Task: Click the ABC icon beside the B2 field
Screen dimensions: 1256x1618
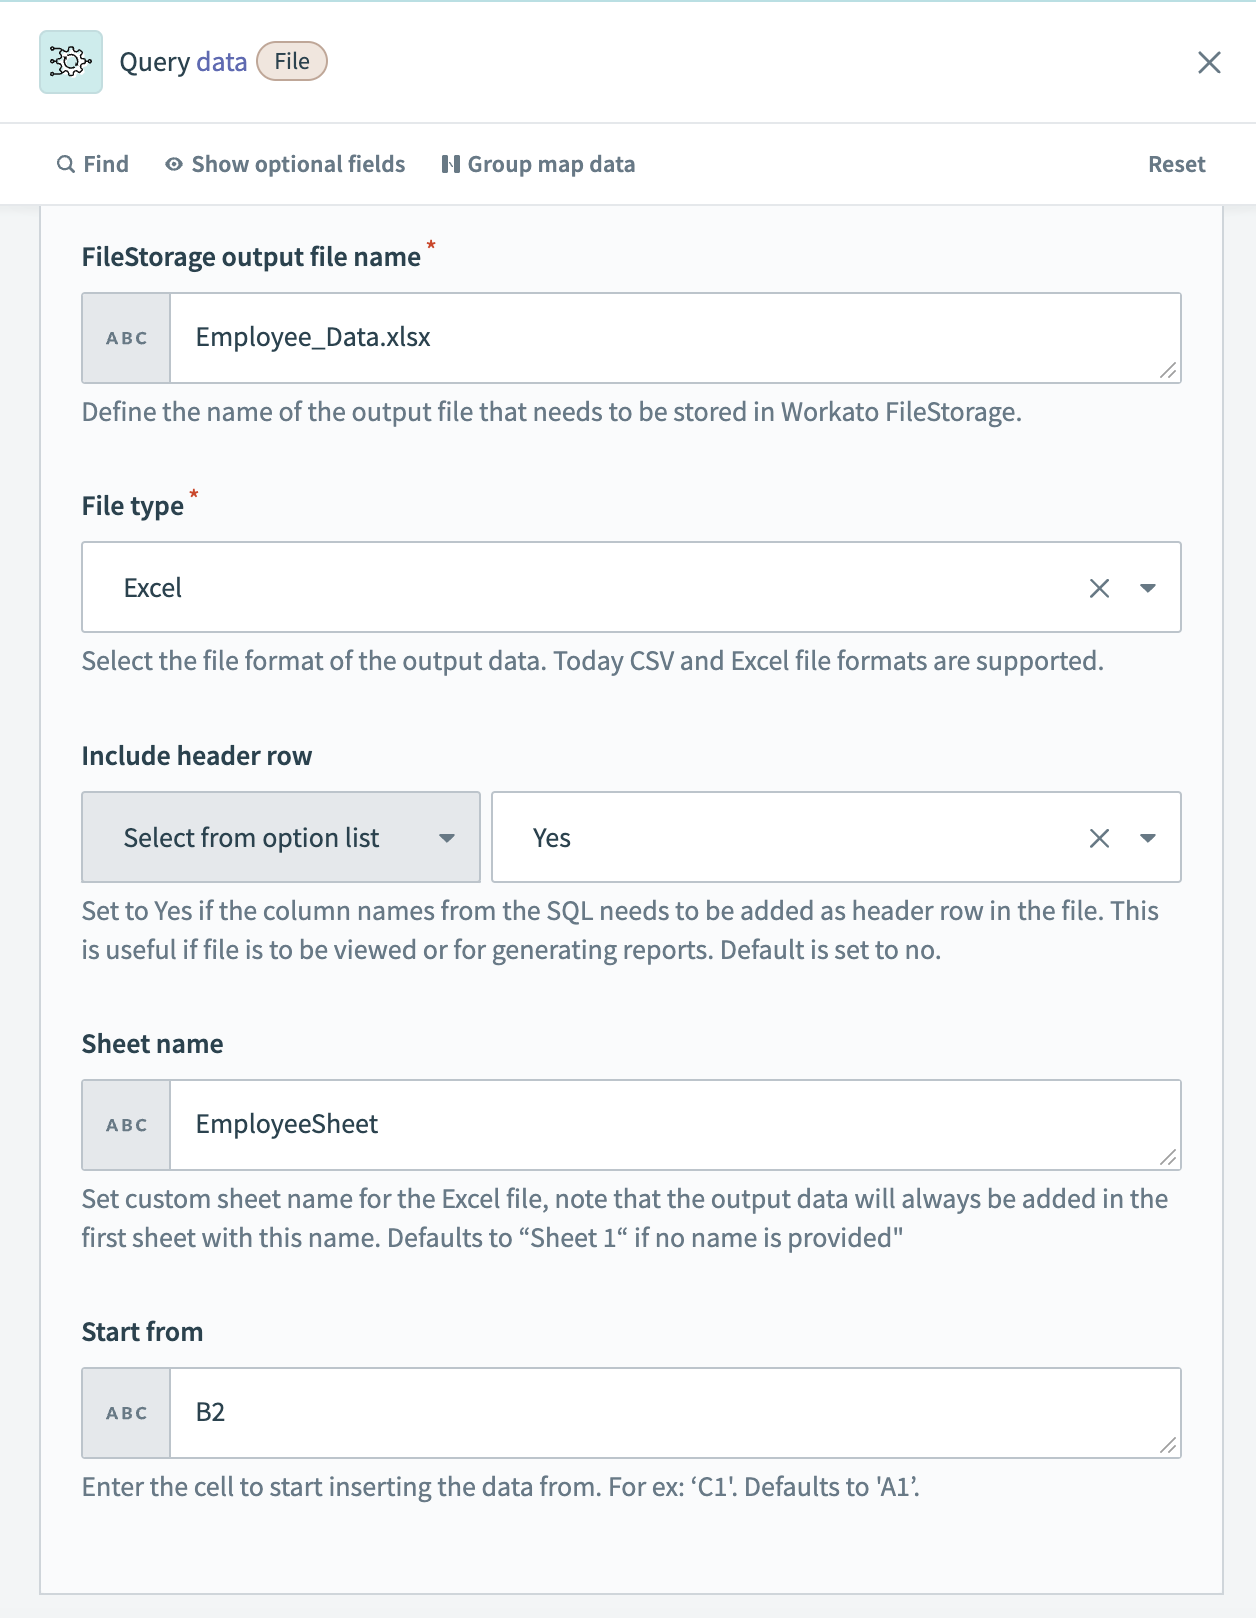Action: (125, 1413)
